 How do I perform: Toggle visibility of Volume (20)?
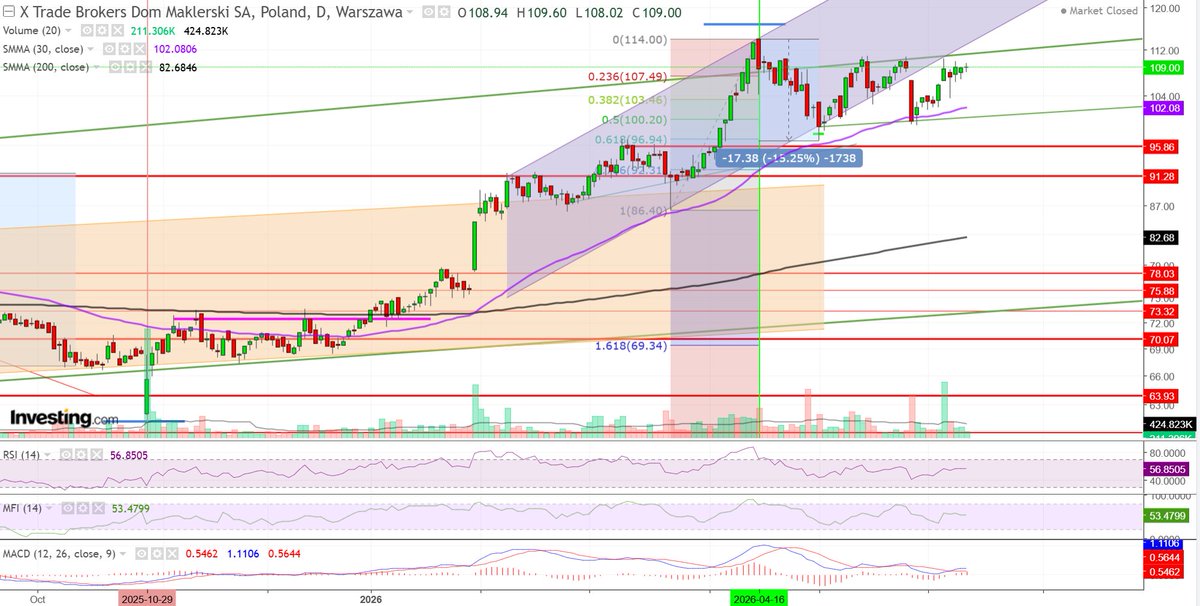(x=88, y=30)
